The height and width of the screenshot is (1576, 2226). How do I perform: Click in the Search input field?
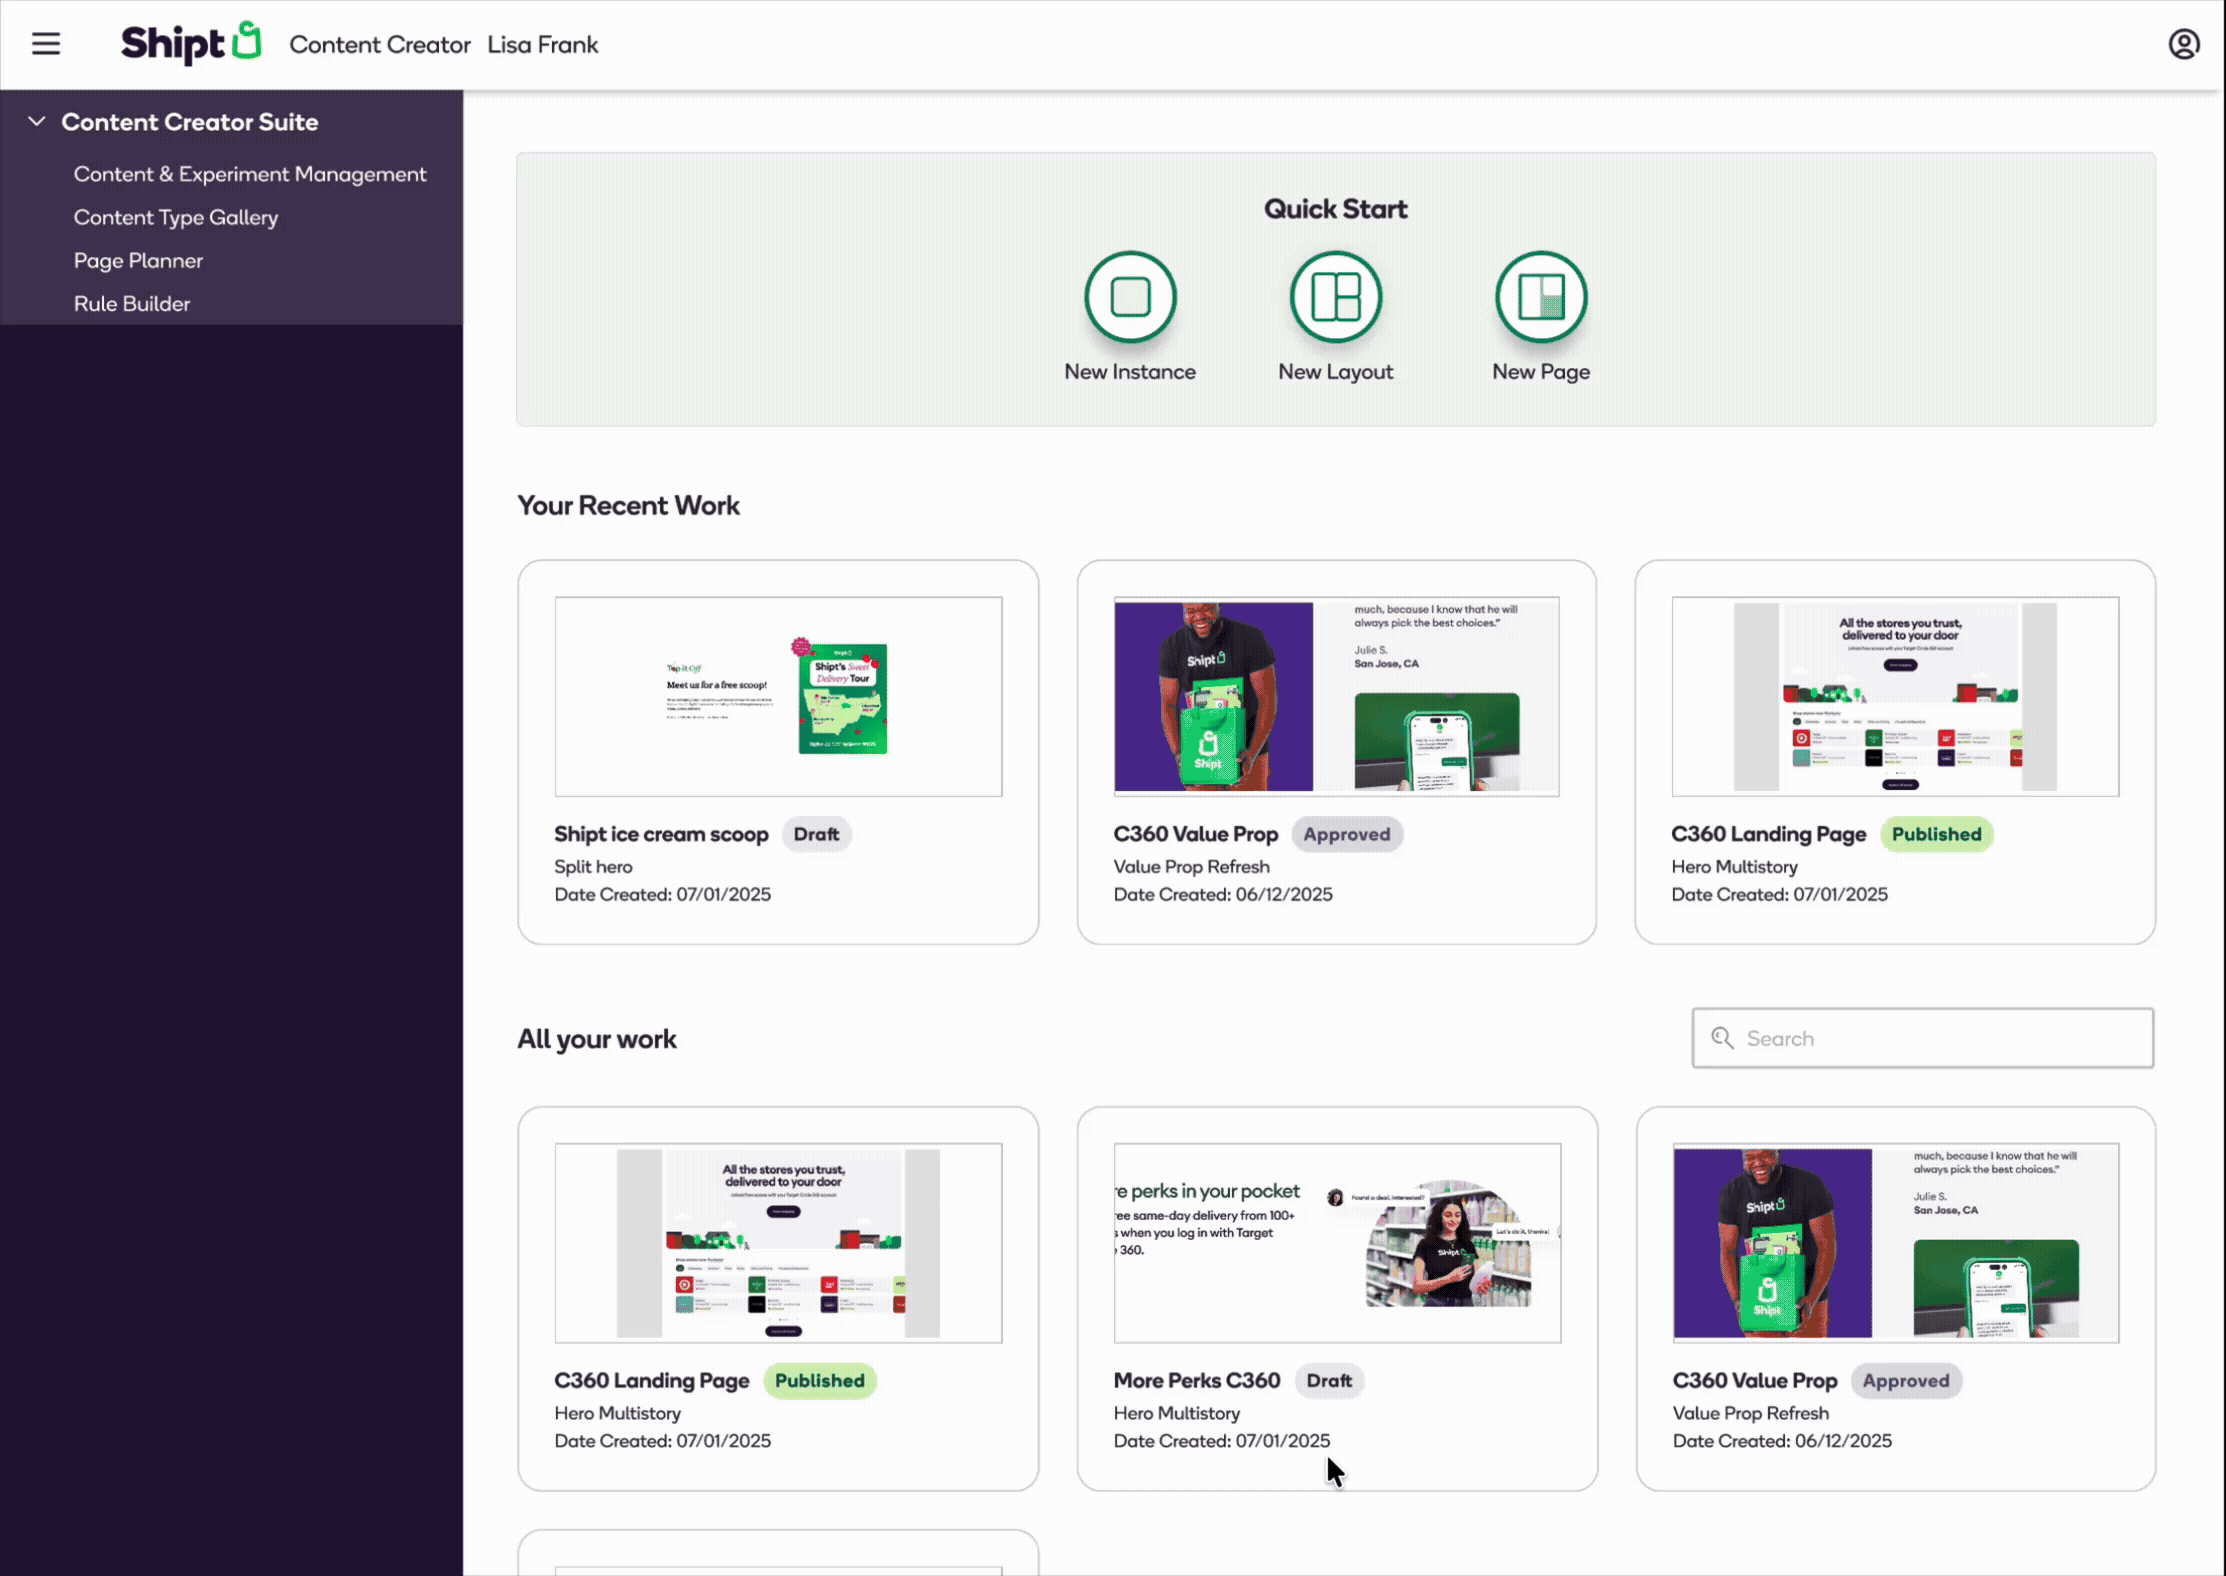coord(1922,1038)
